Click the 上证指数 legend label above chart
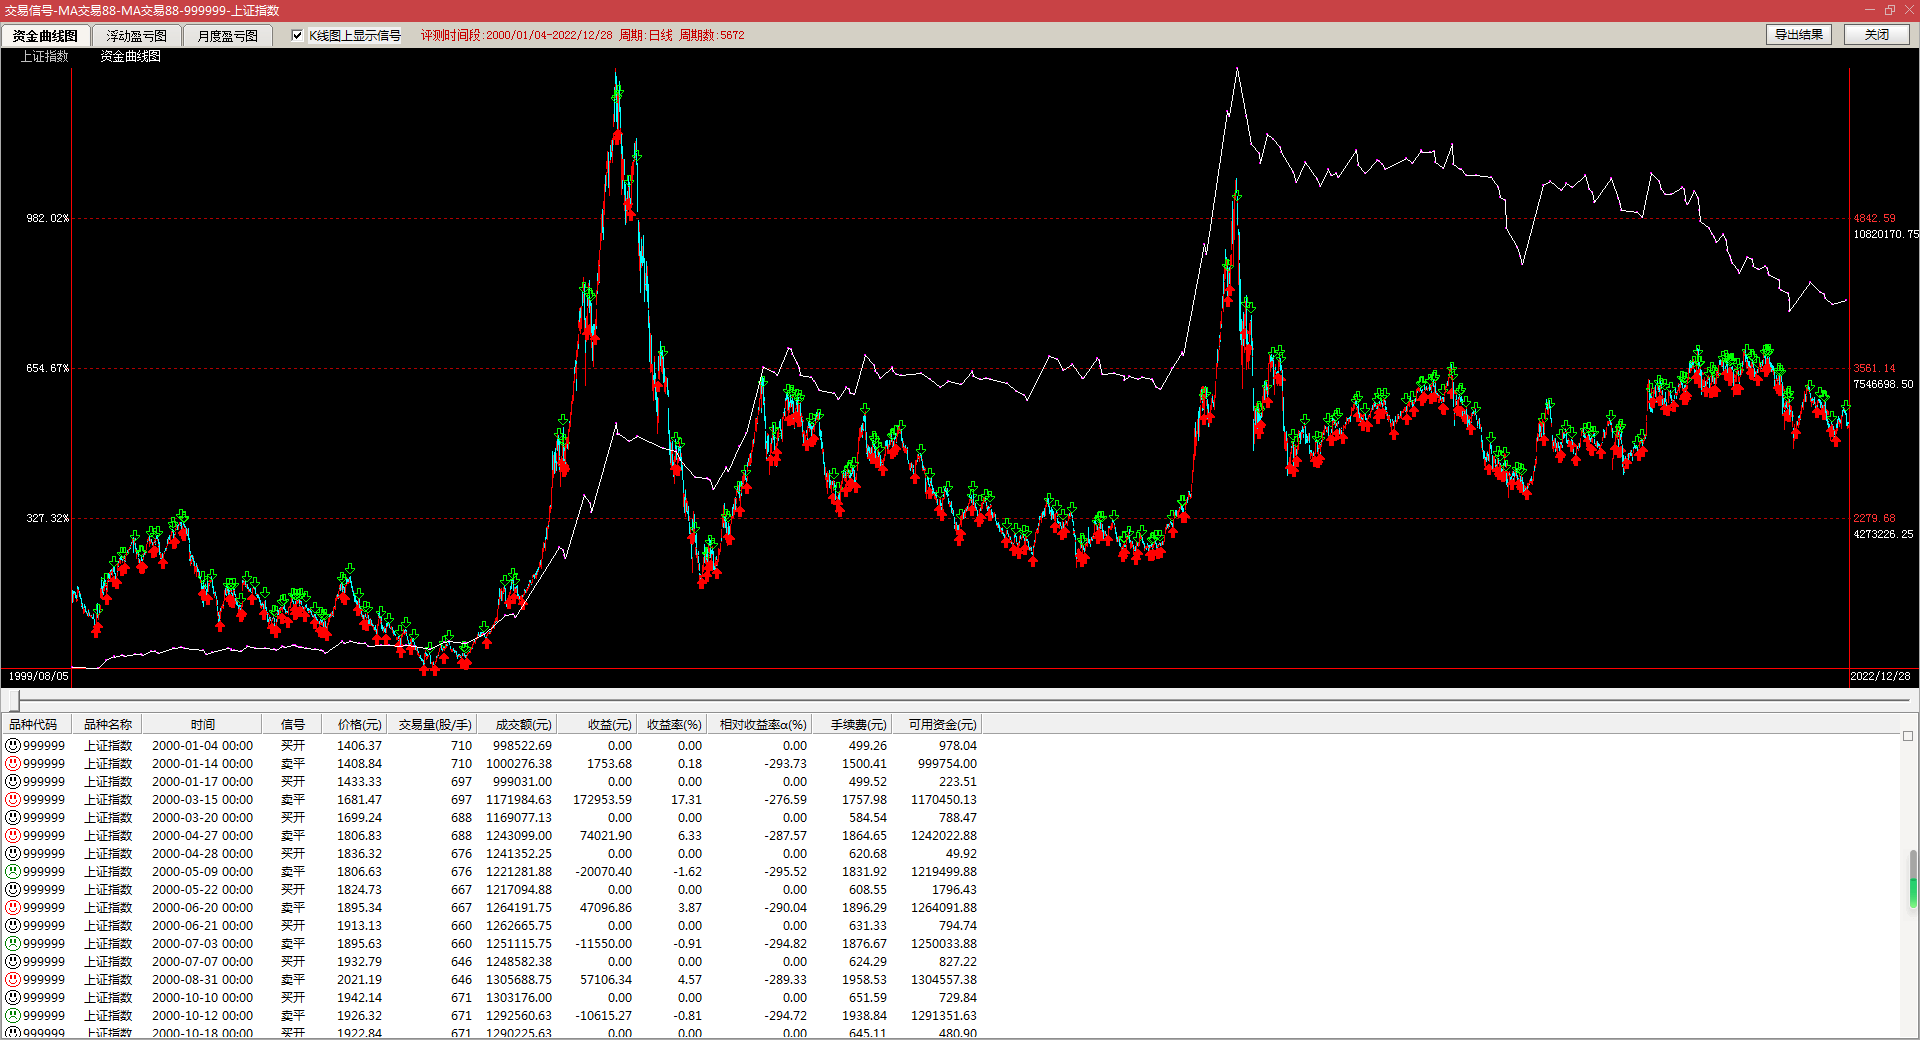Screen dimensions: 1920x1040 tap(45, 57)
